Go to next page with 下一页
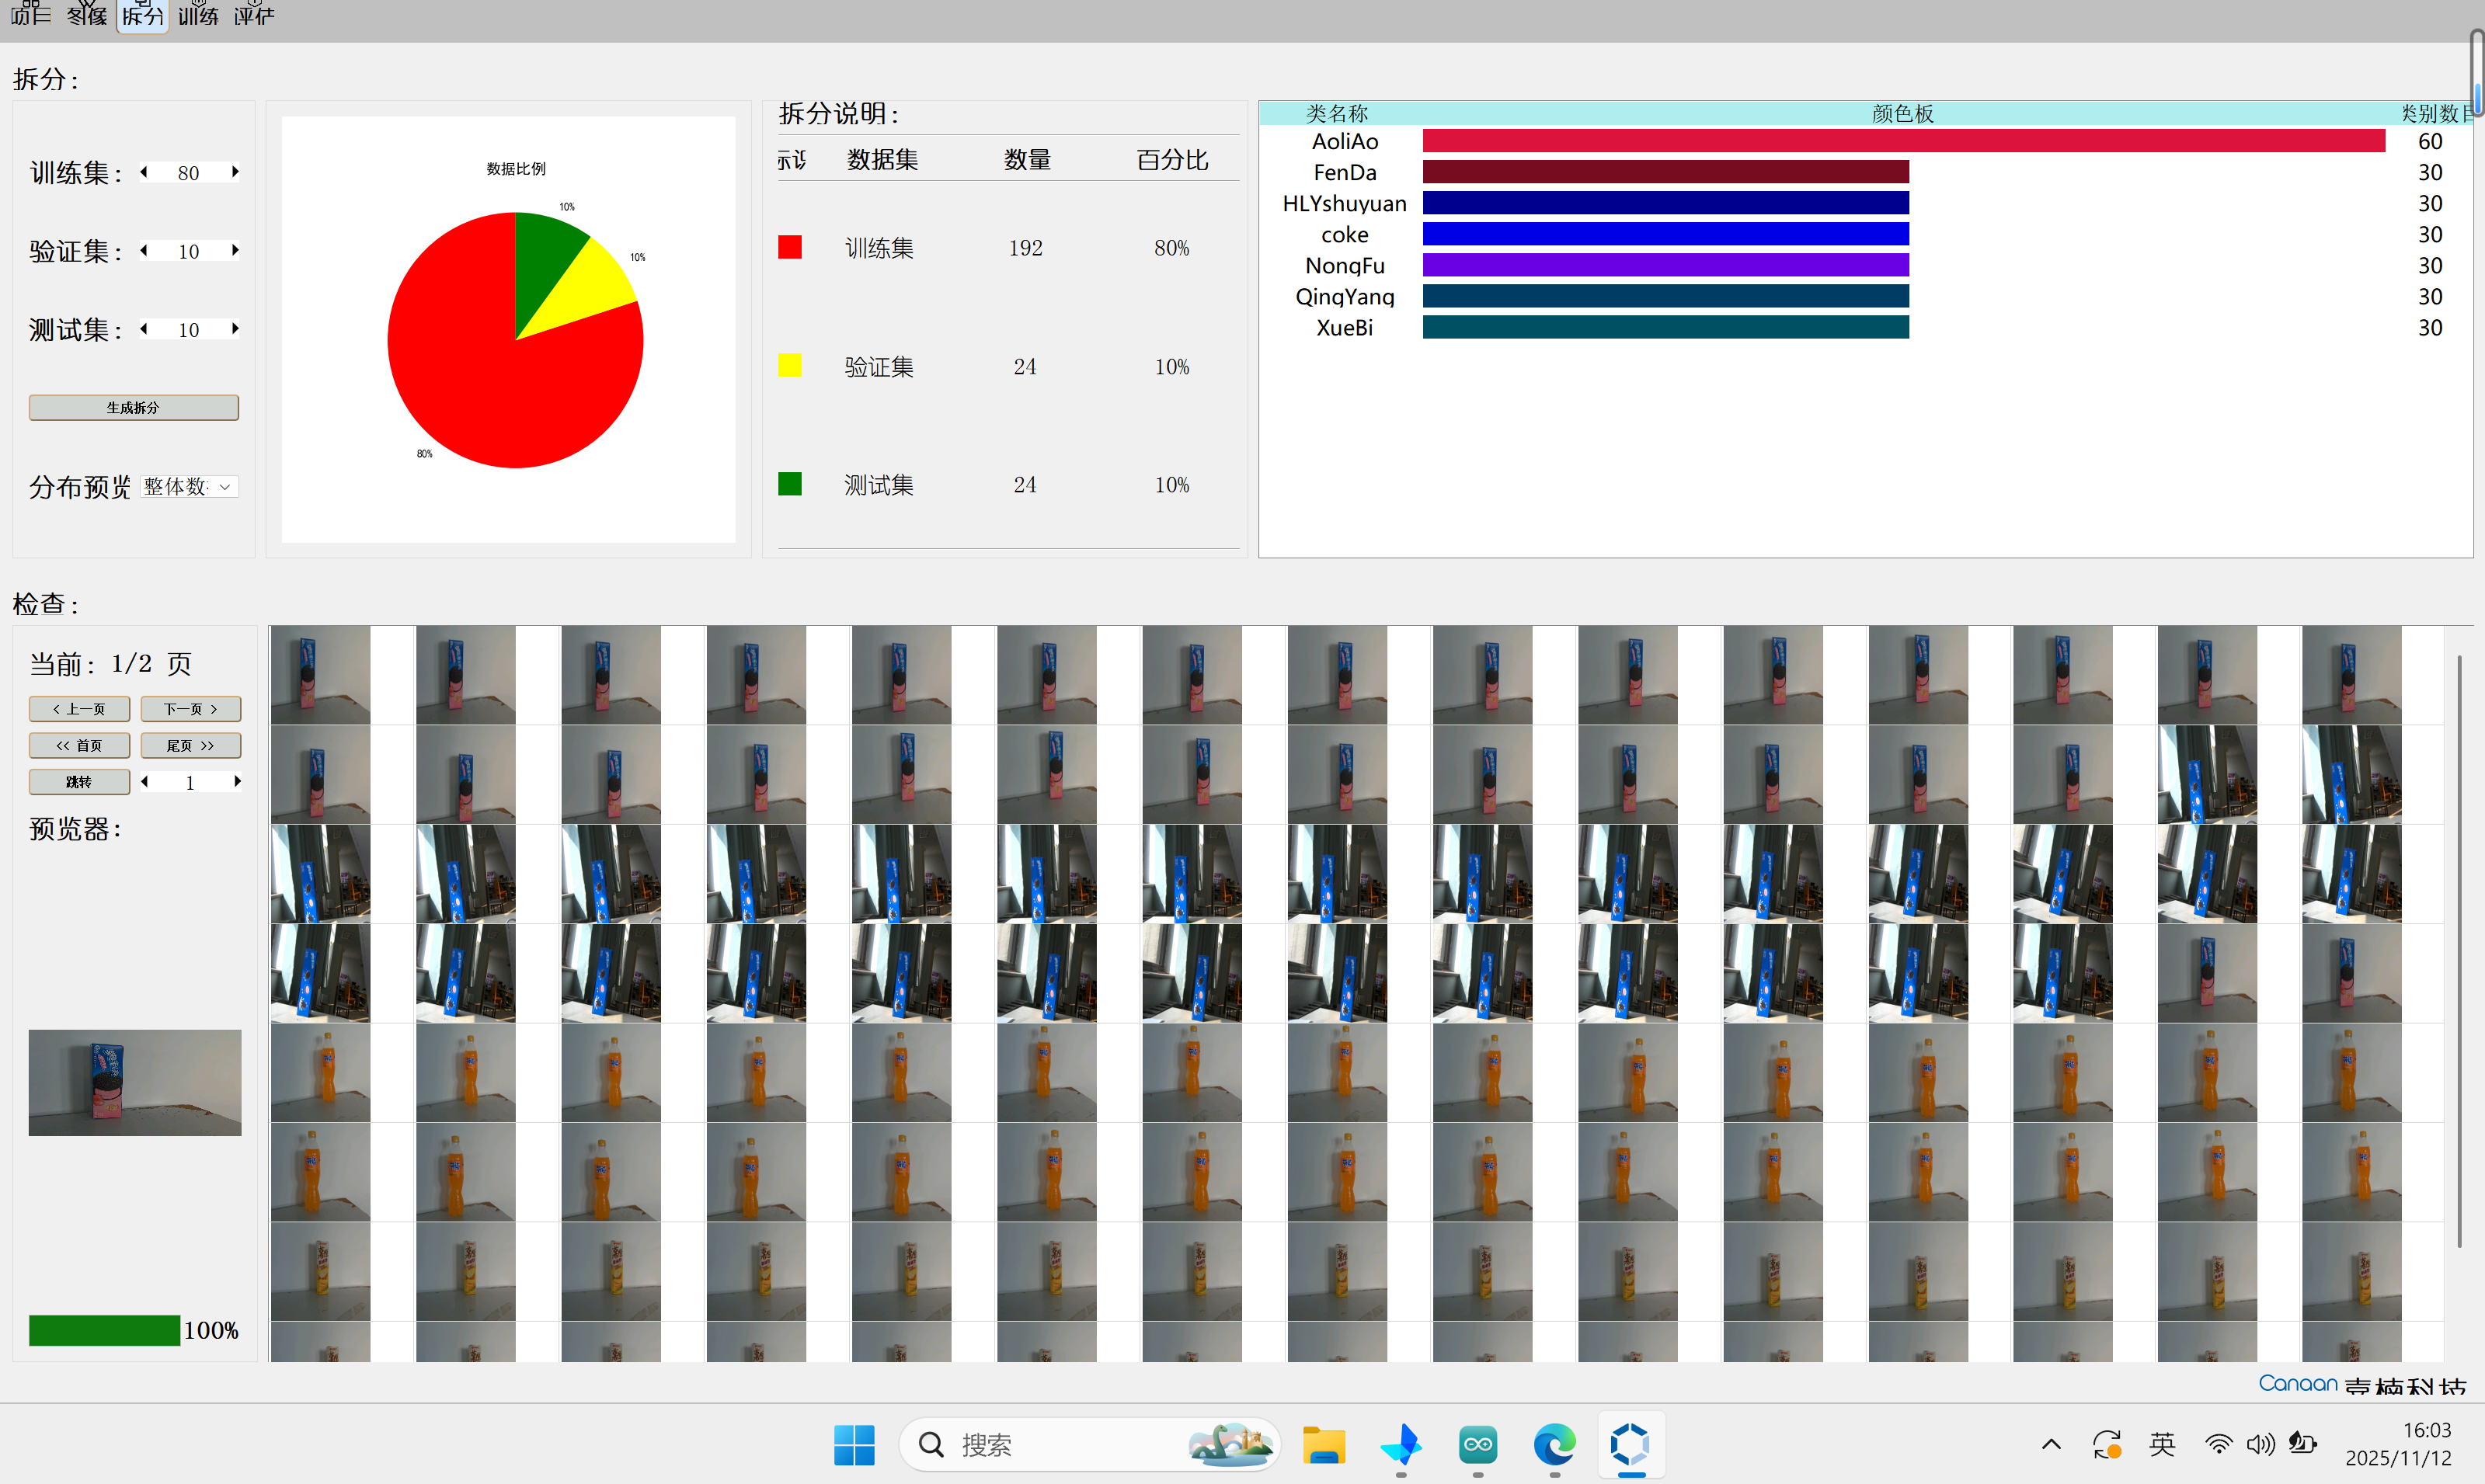 click(x=190, y=709)
